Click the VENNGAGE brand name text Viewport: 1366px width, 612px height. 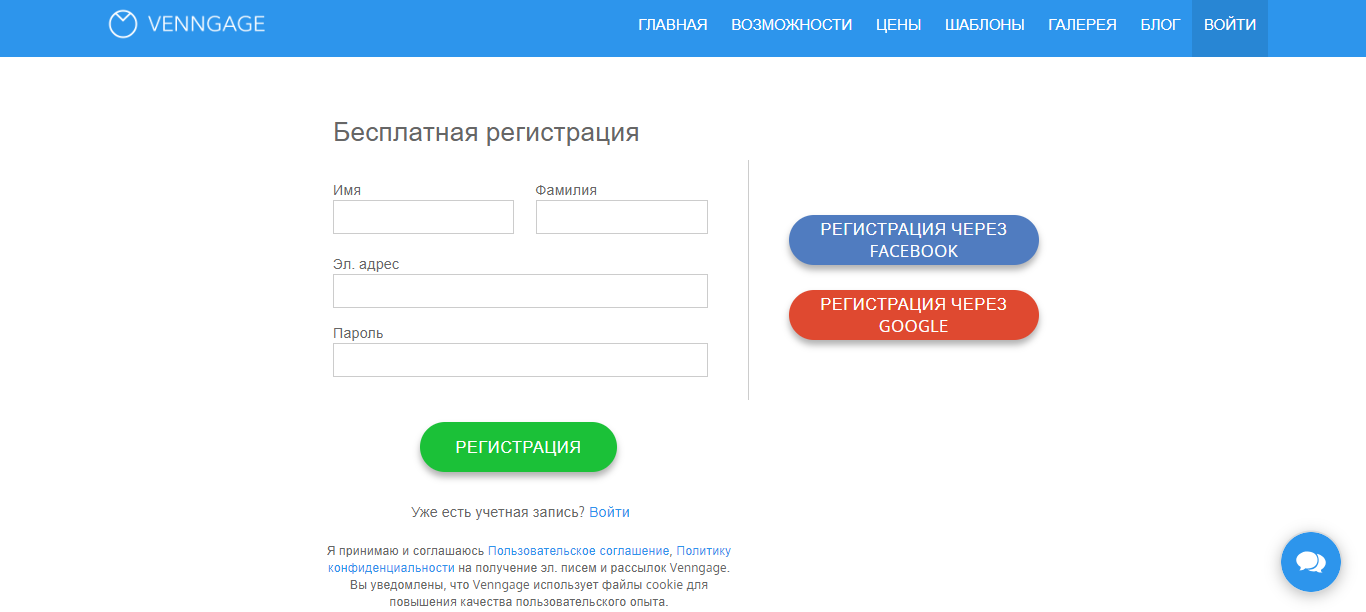tap(206, 25)
